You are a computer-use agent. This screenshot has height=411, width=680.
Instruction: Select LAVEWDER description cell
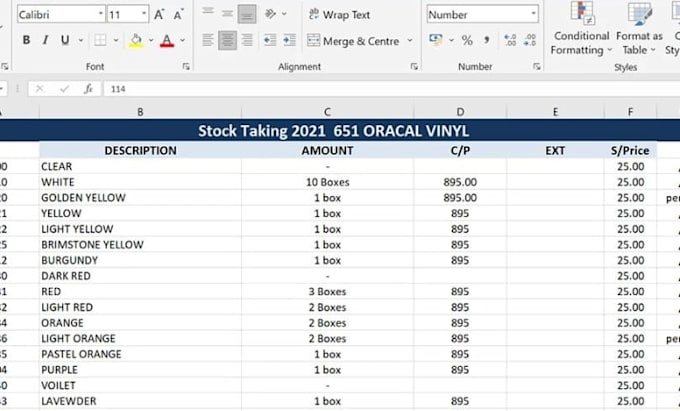click(140, 401)
